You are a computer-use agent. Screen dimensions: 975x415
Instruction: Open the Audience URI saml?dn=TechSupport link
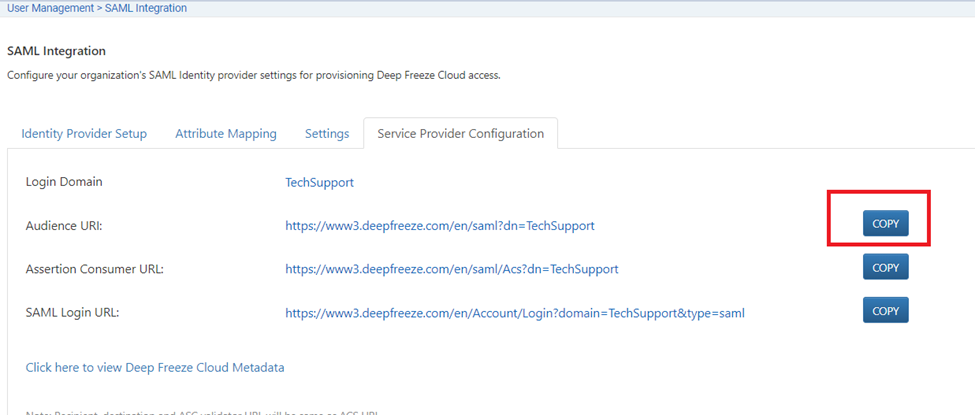pos(439,226)
